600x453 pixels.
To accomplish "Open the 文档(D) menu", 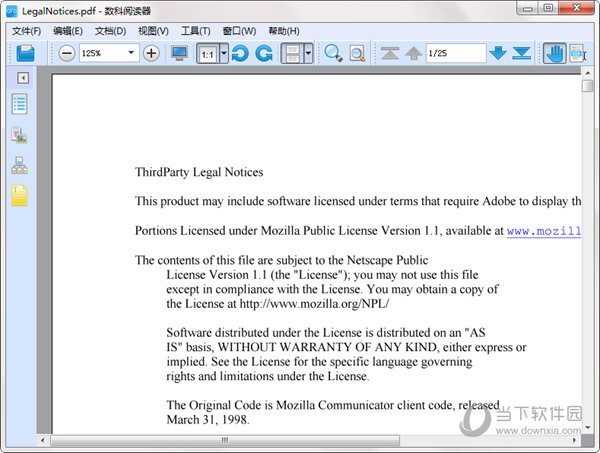I will coord(110,31).
